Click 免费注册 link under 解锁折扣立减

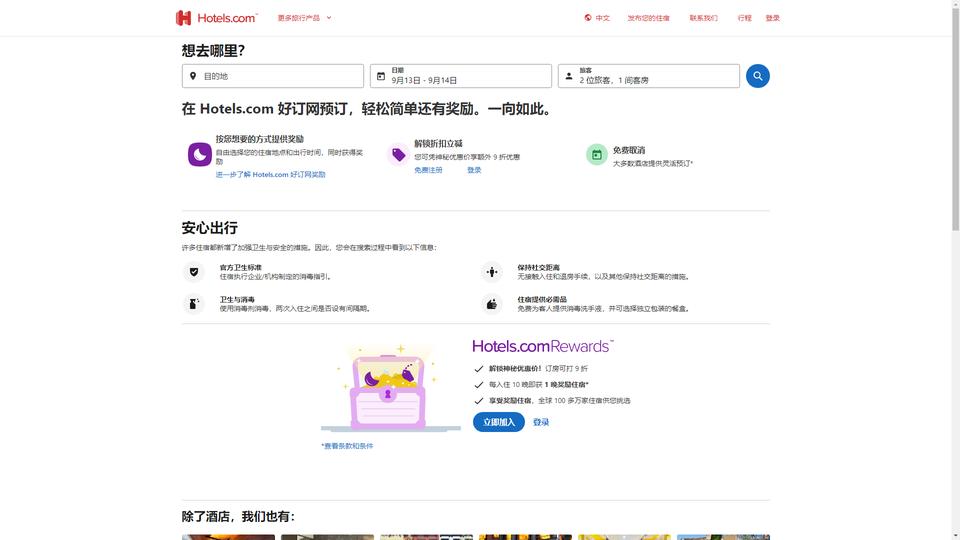(428, 170)
